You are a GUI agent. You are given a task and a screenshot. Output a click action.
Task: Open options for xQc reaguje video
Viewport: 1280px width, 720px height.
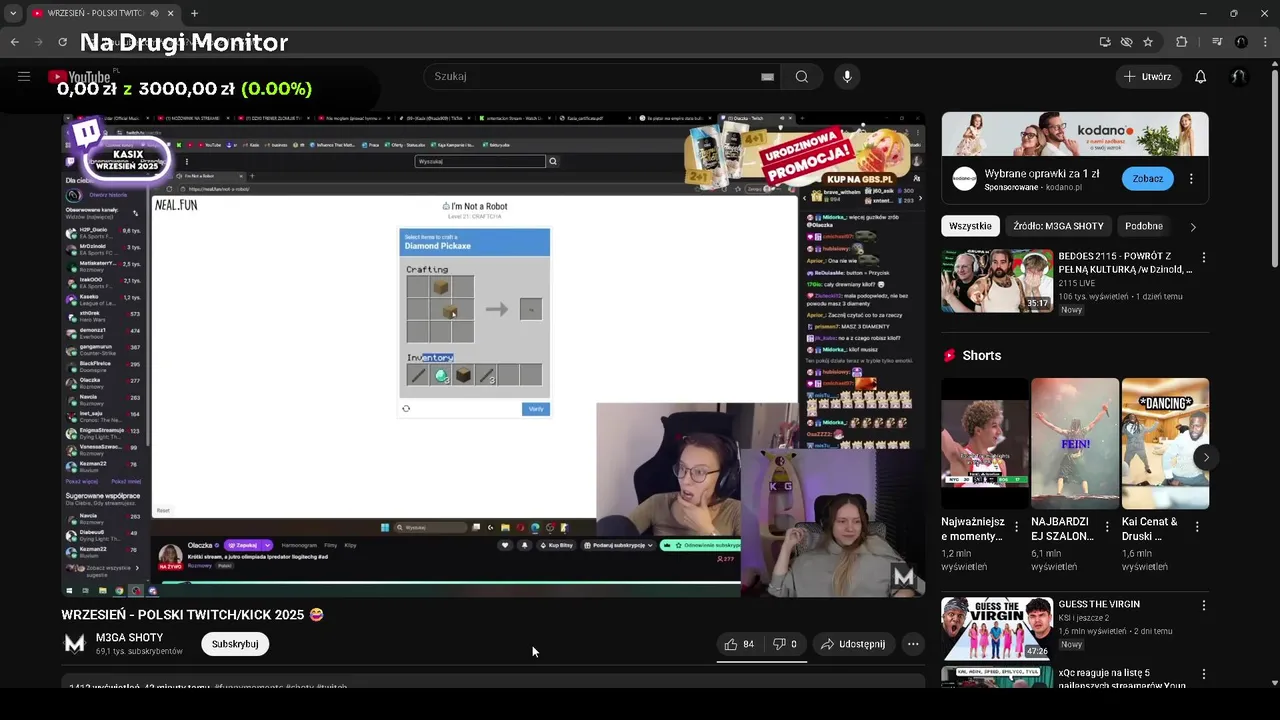click(x=1203, y=675)
